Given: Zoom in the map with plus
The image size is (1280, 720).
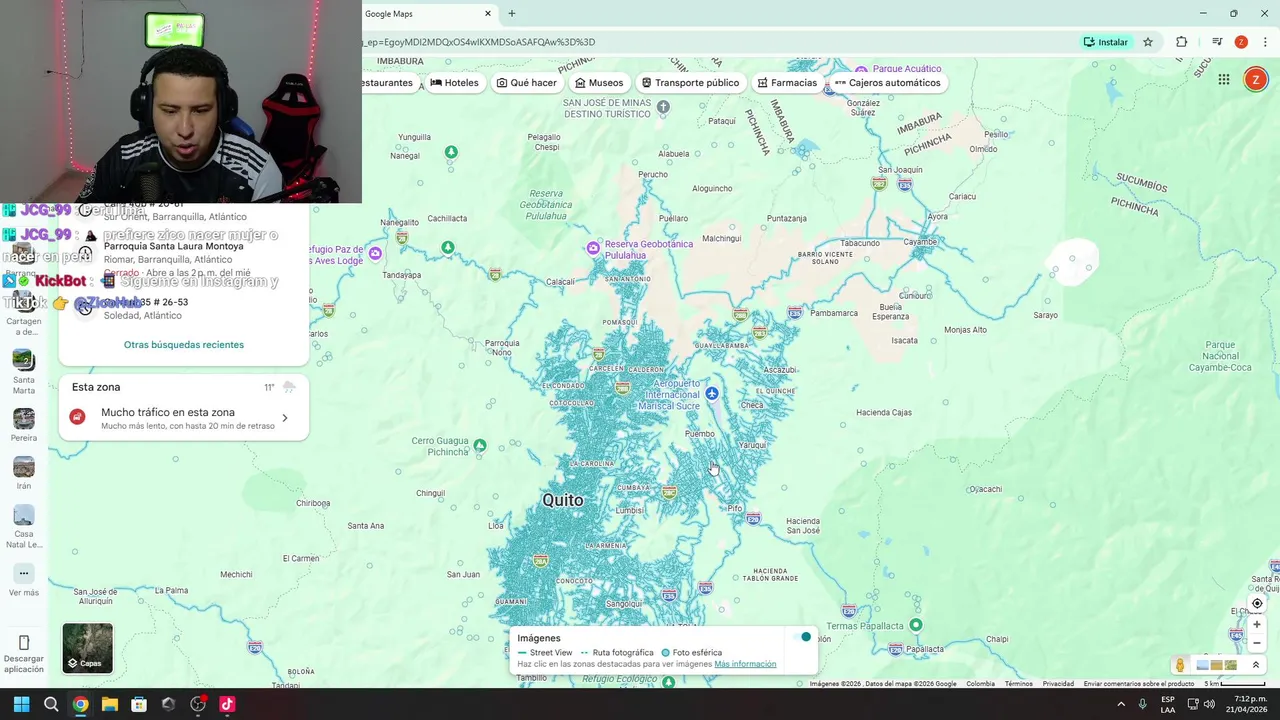Looking at the screenshot, I should [x=1257, y=625].
